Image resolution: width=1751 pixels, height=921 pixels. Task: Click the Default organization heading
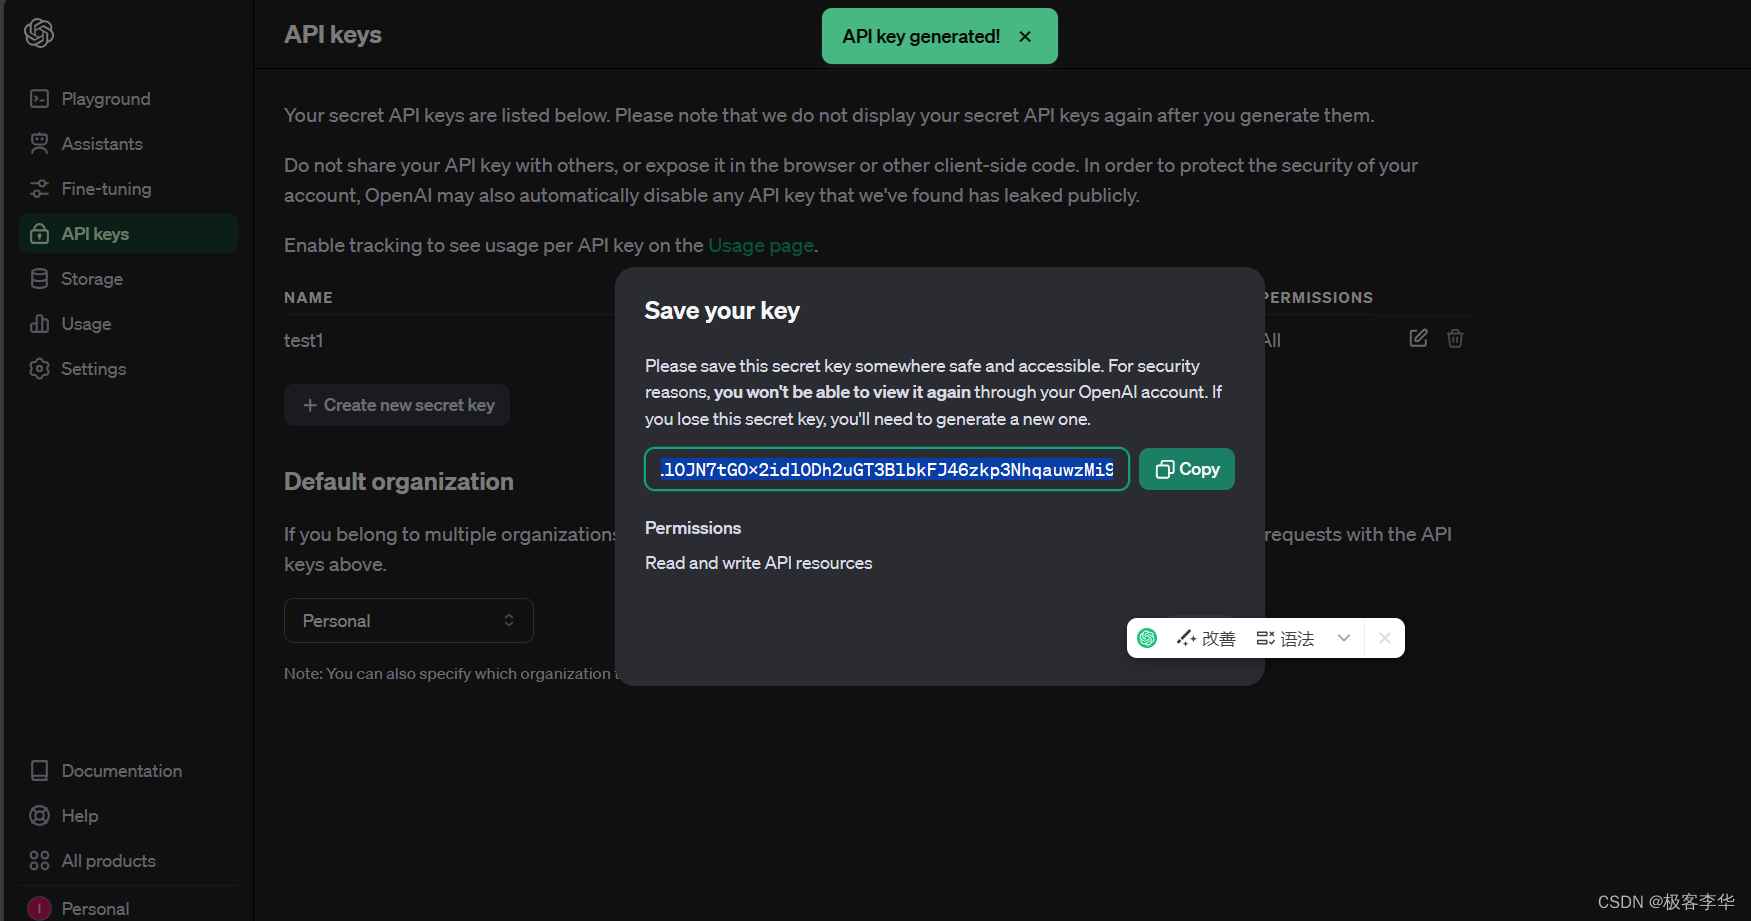coord(399,482)
